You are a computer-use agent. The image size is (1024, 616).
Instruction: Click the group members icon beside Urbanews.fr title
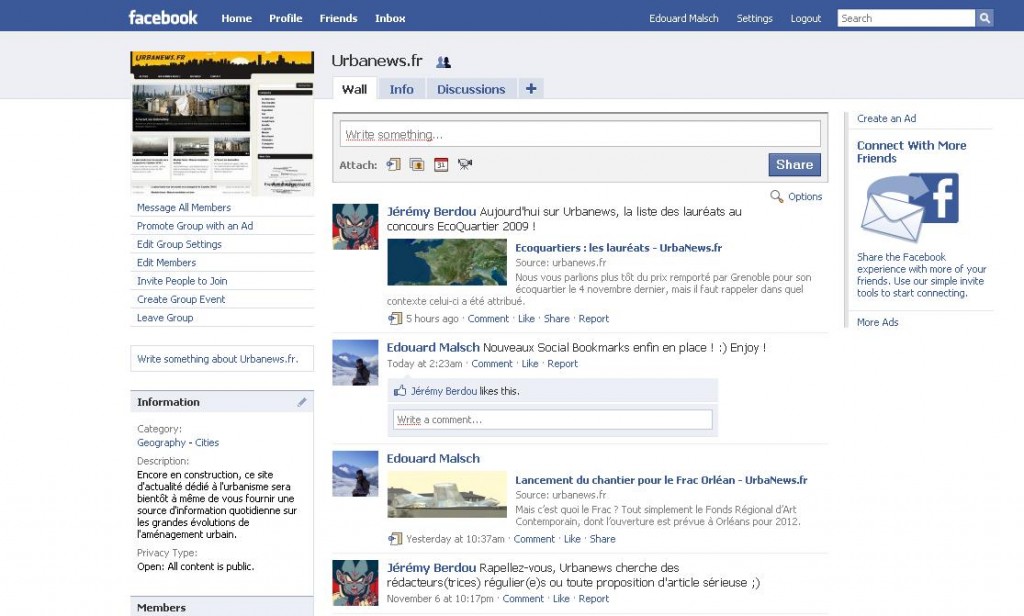(x=443, y=62)
